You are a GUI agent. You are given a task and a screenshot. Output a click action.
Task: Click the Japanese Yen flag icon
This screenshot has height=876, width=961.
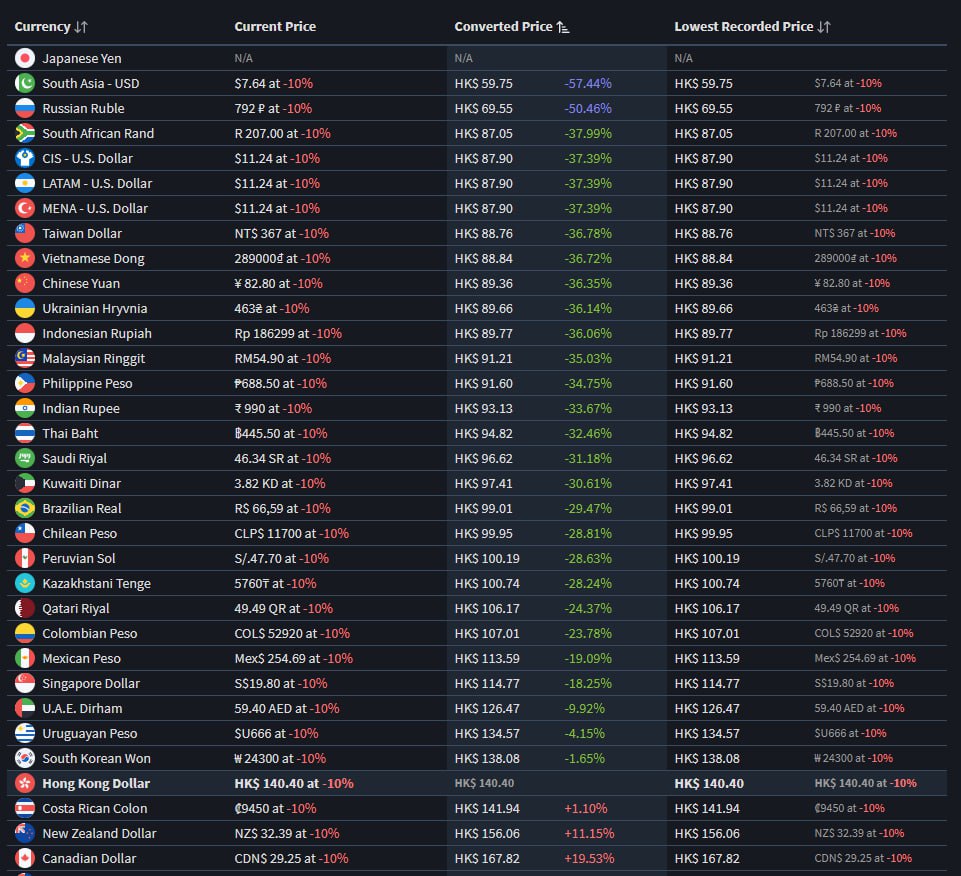[x=25, y=59]
